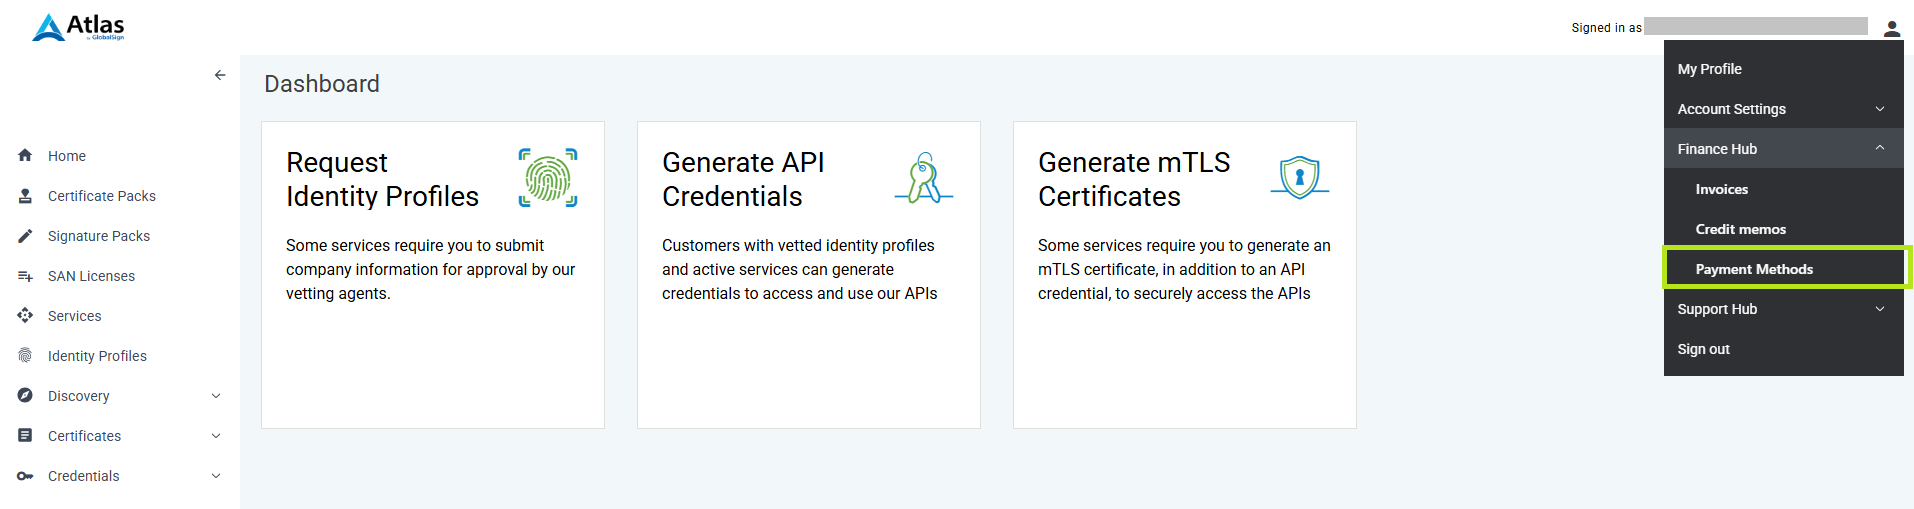1914x509 pixels.
Task: Click the API credentials keys illustration
Action: click(924, 178)
